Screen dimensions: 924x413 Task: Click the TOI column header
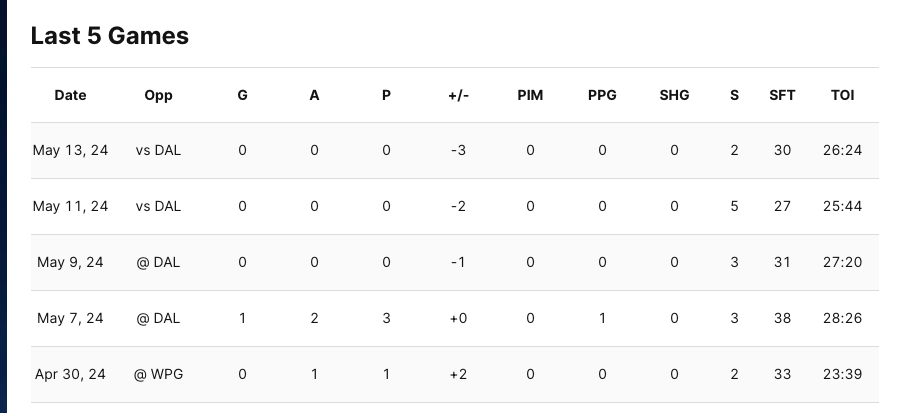pyautogui.click(x=842, y=96)
